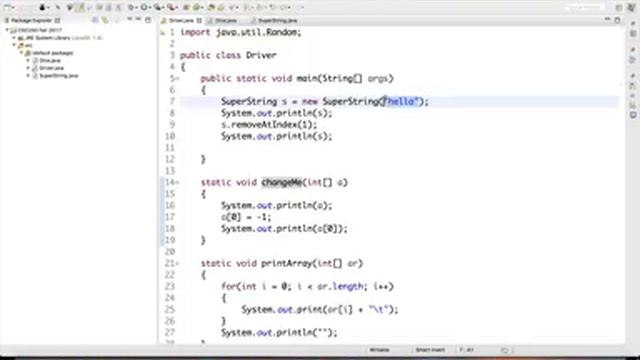This screenshot has height=360, width=640.
Task: Click the green Run toolbar icon
Action: [144, 7]
